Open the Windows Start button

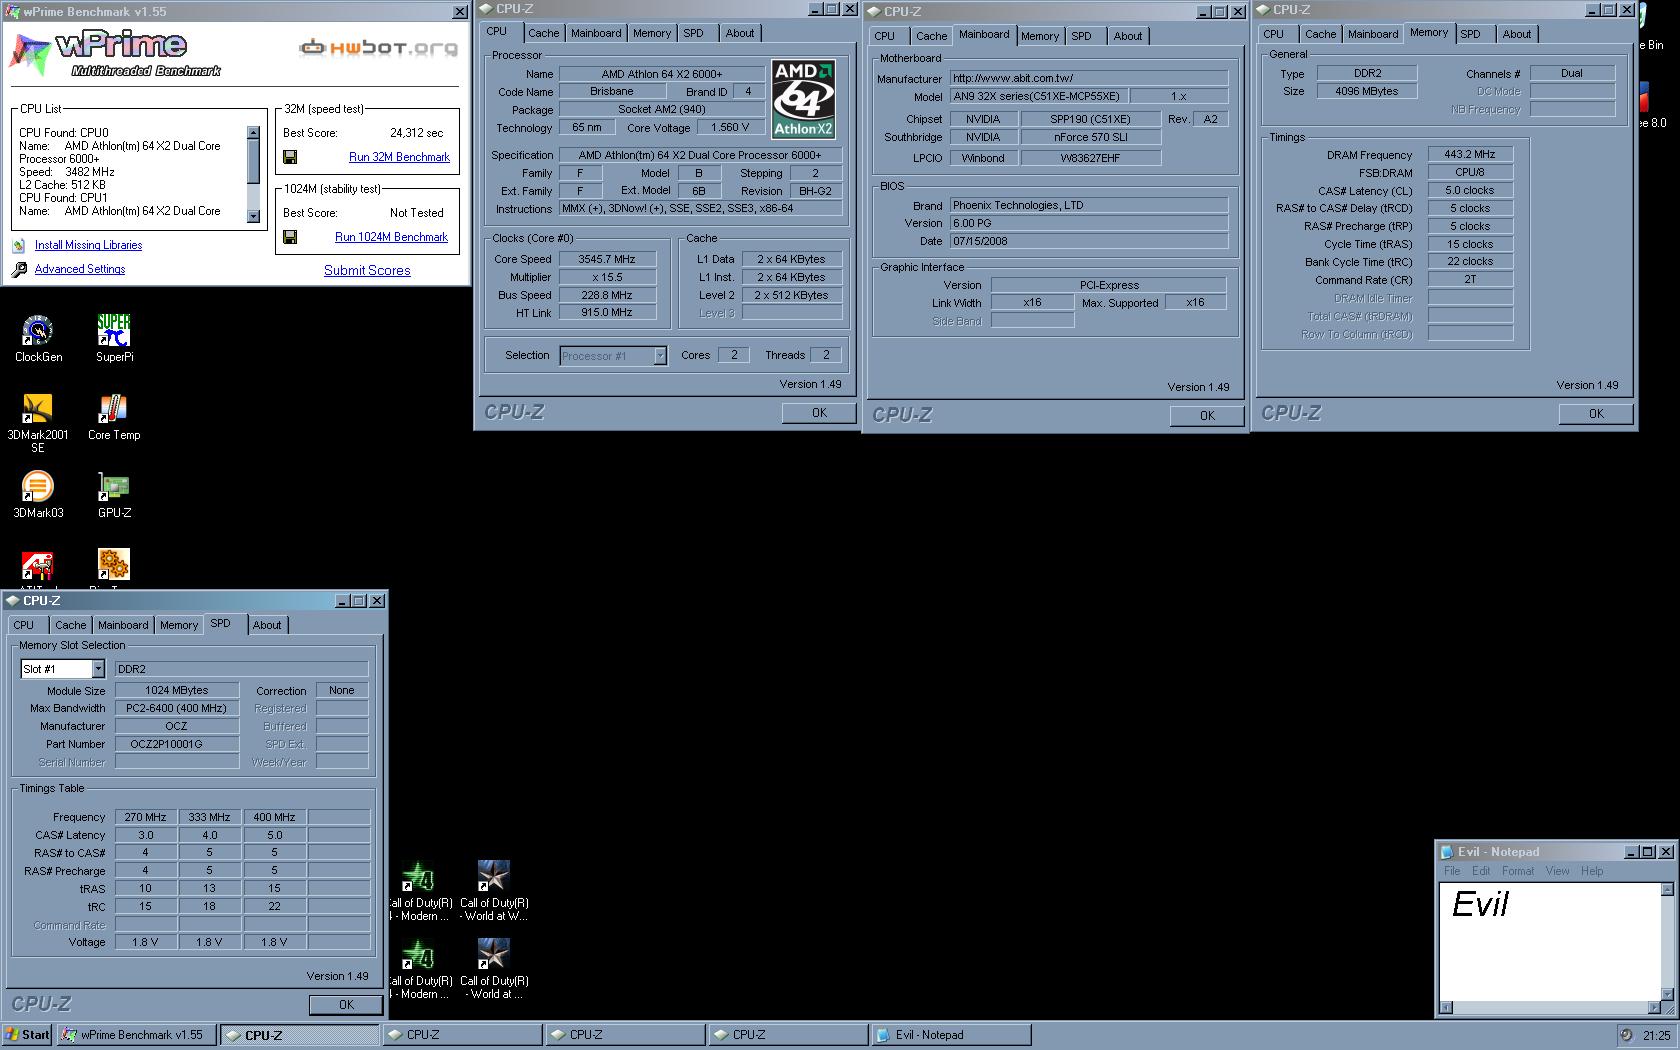point(27,1035)
